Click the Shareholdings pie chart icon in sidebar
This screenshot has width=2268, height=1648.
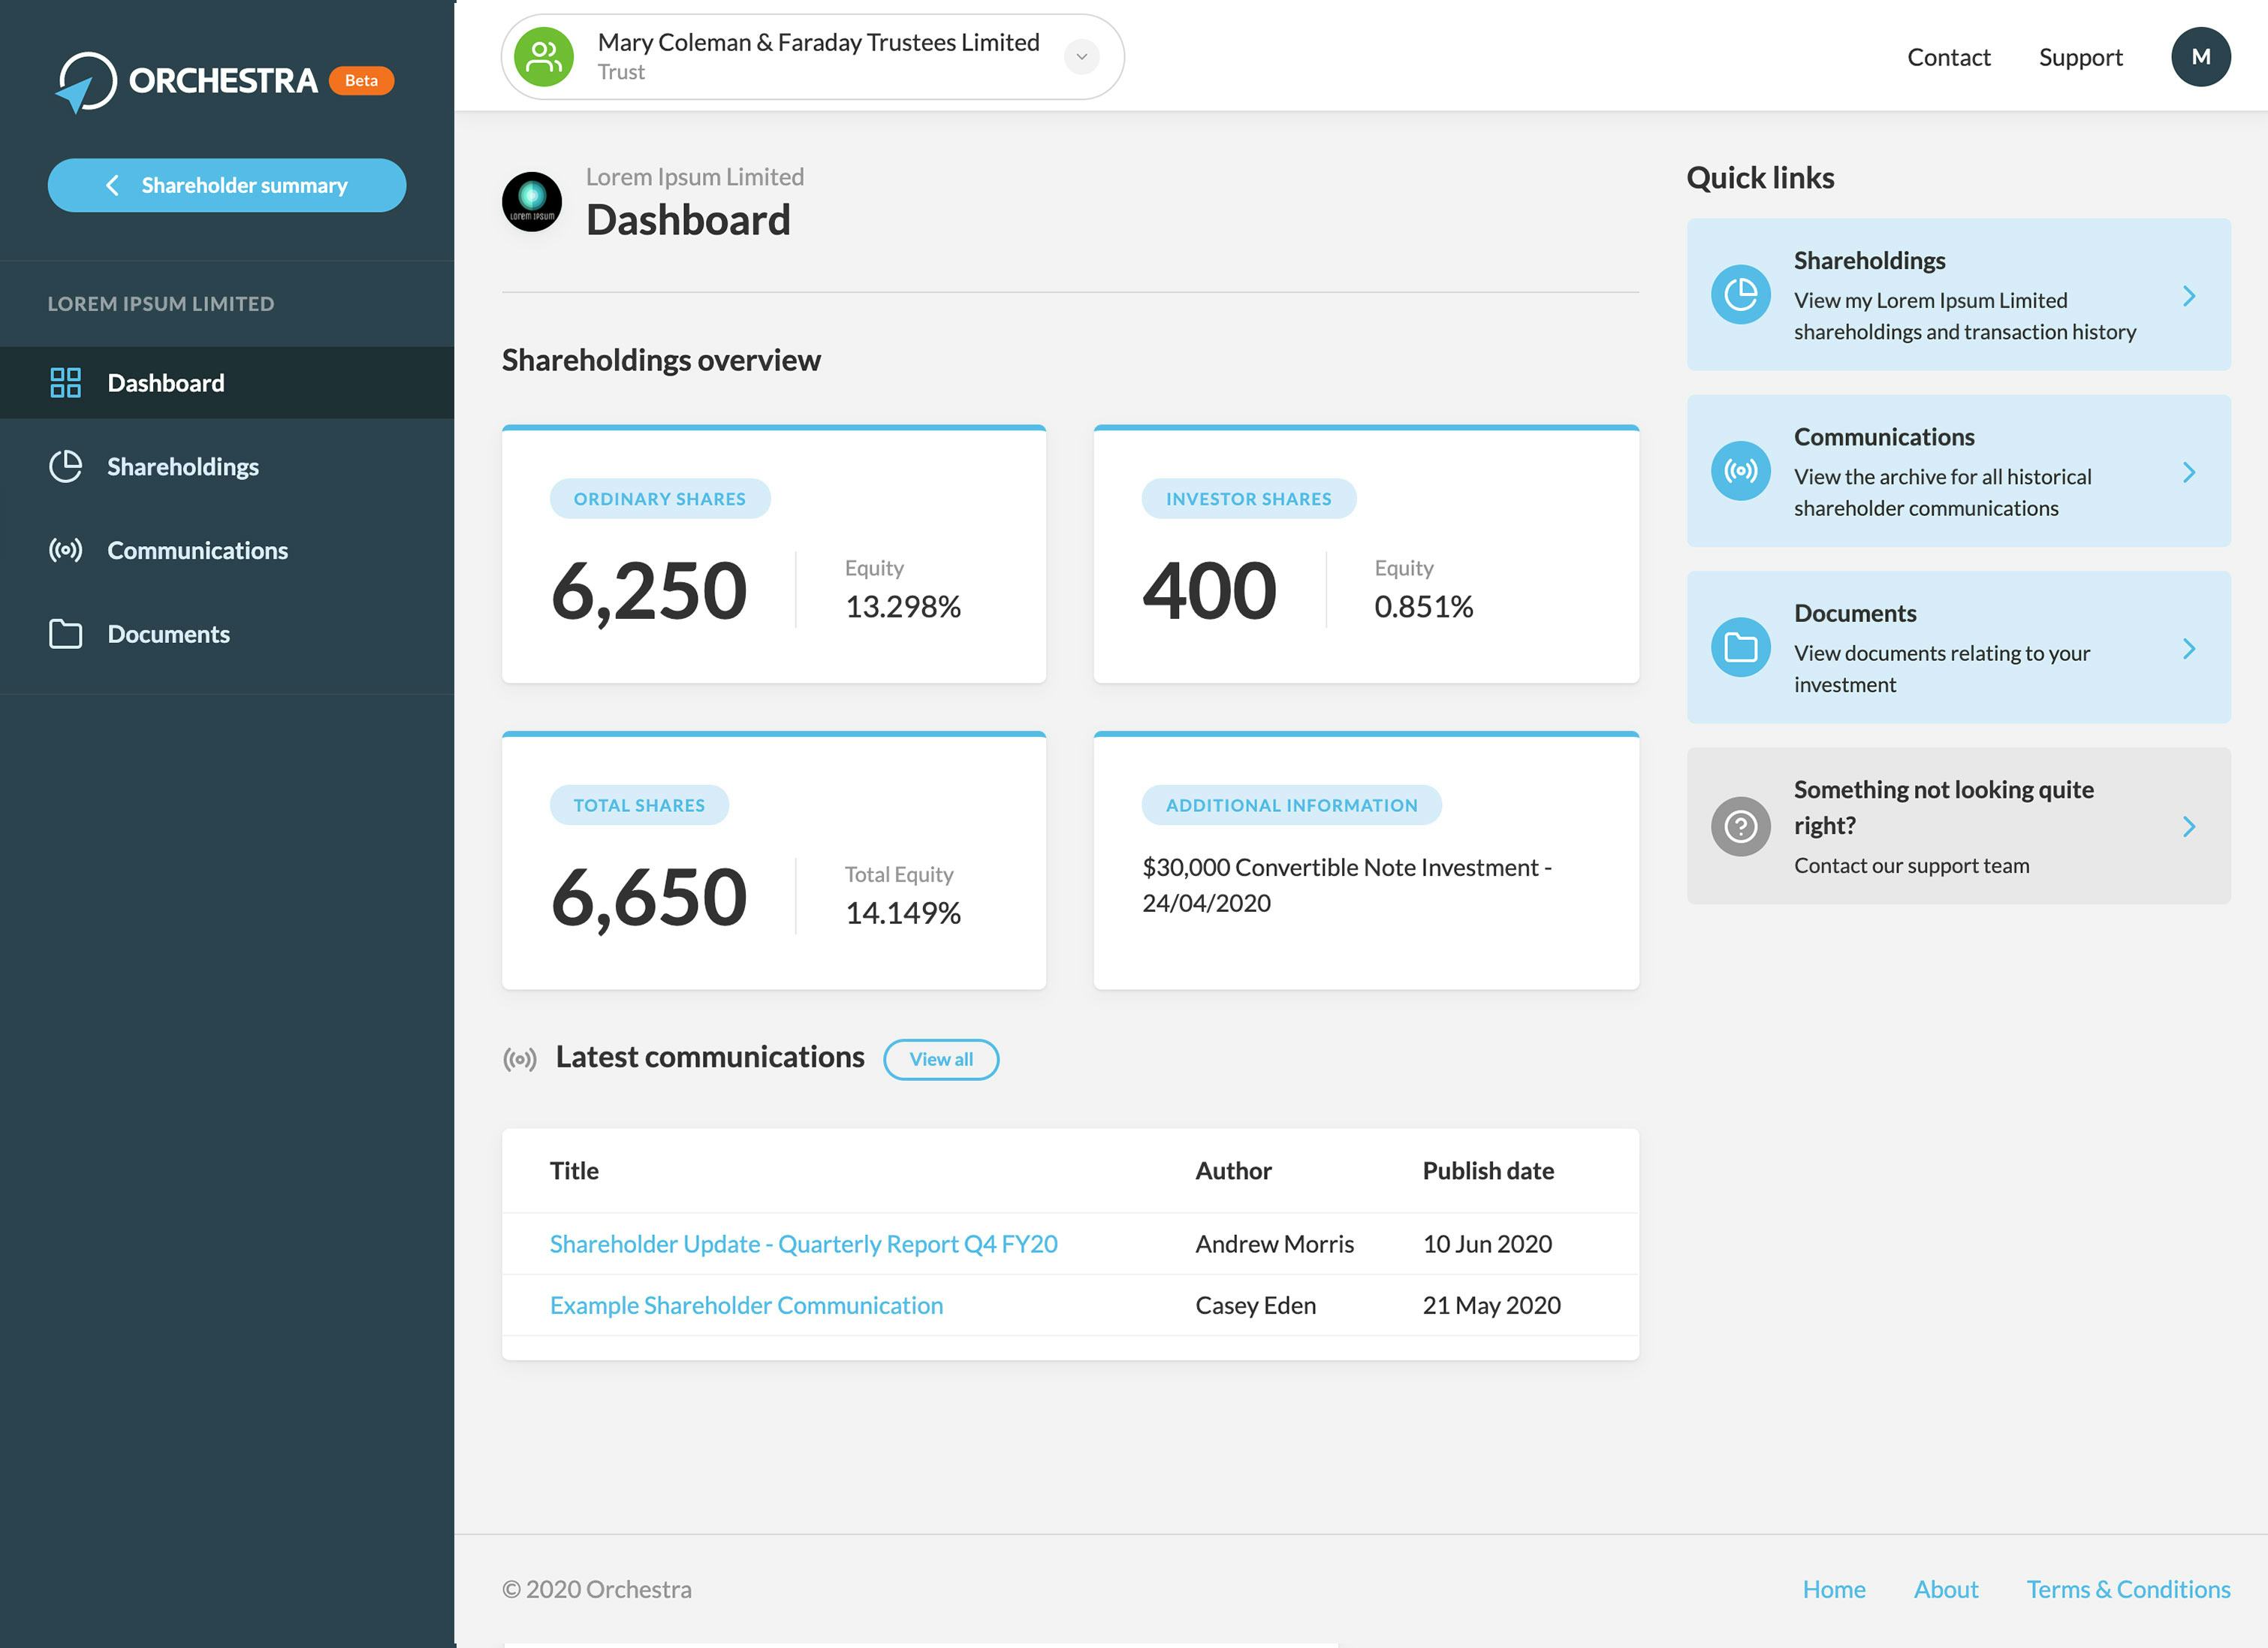tap(65, 466)
